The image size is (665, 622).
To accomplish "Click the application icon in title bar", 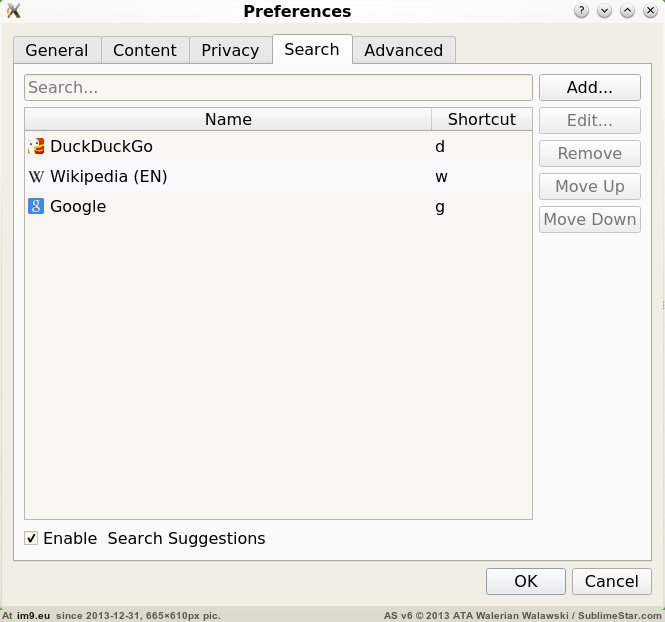I will click(13, 11).
